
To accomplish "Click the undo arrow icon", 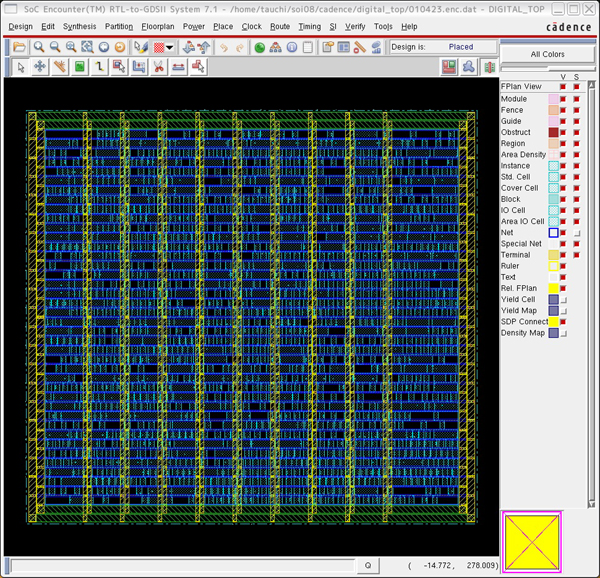I will [223, 47].
